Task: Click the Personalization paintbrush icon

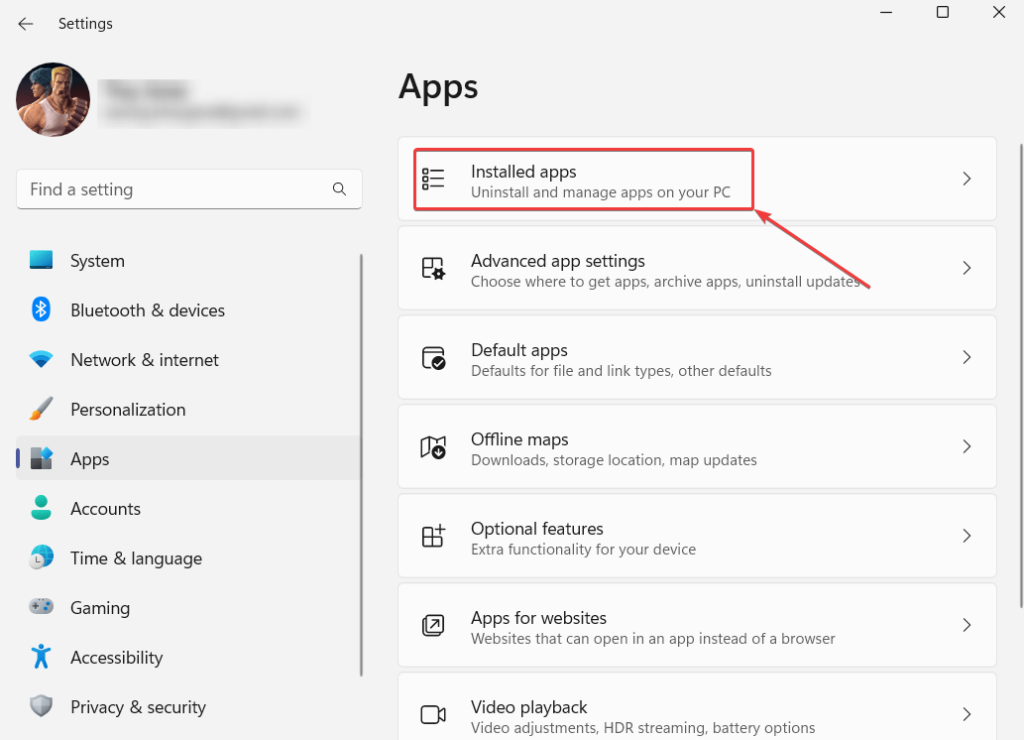Action: coord(41,409)
